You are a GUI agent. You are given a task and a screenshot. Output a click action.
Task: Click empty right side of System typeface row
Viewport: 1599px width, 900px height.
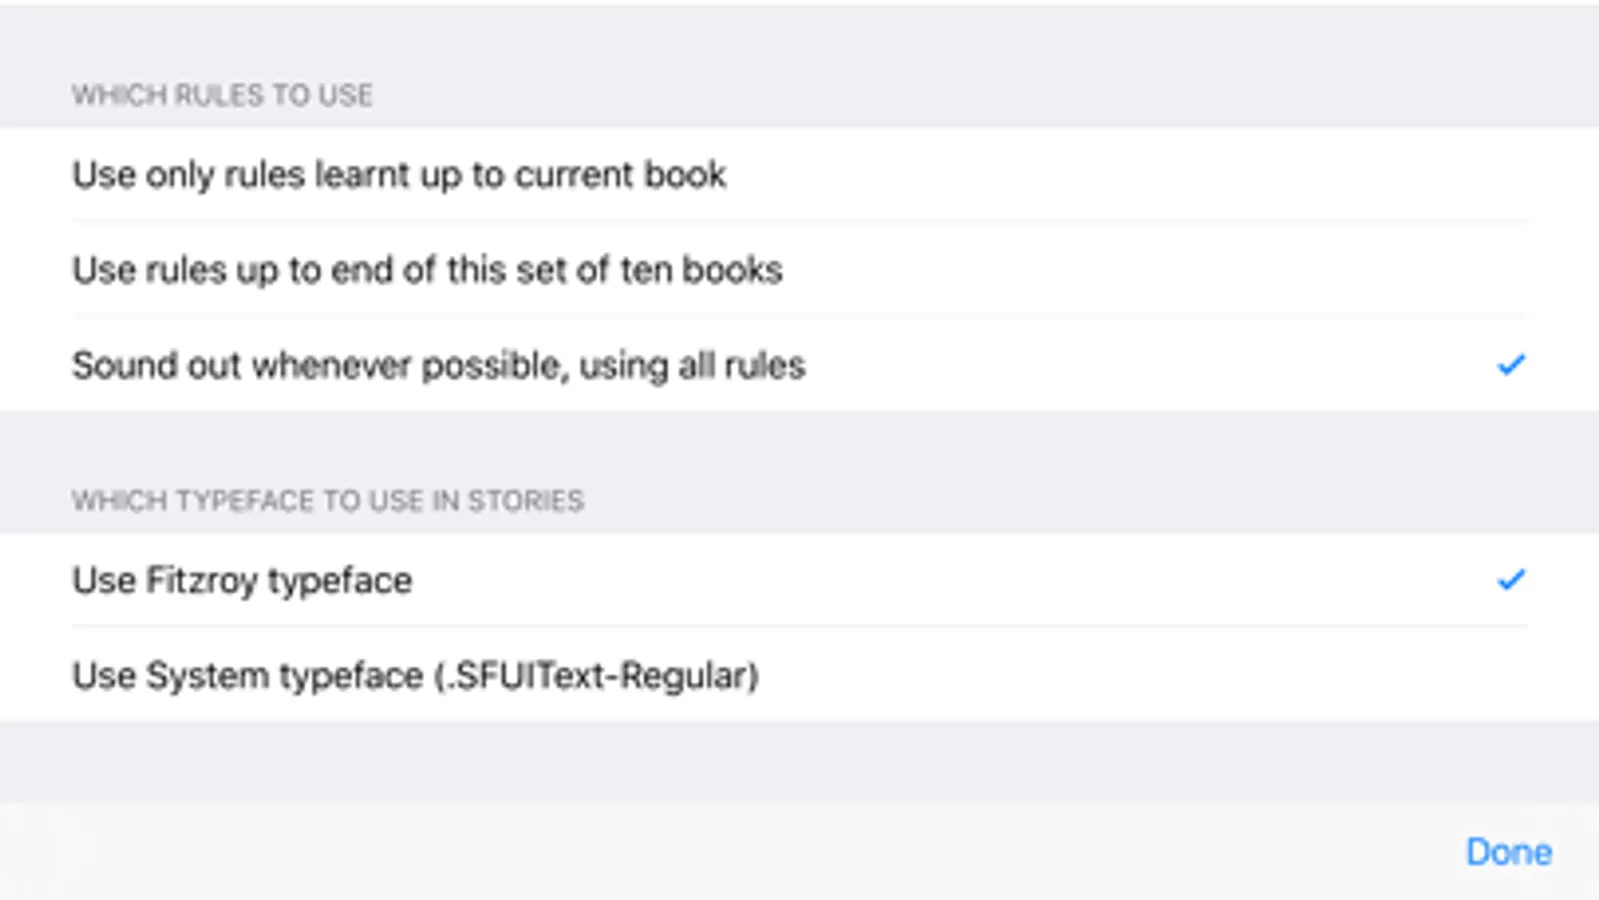[x=1200, y=676]
